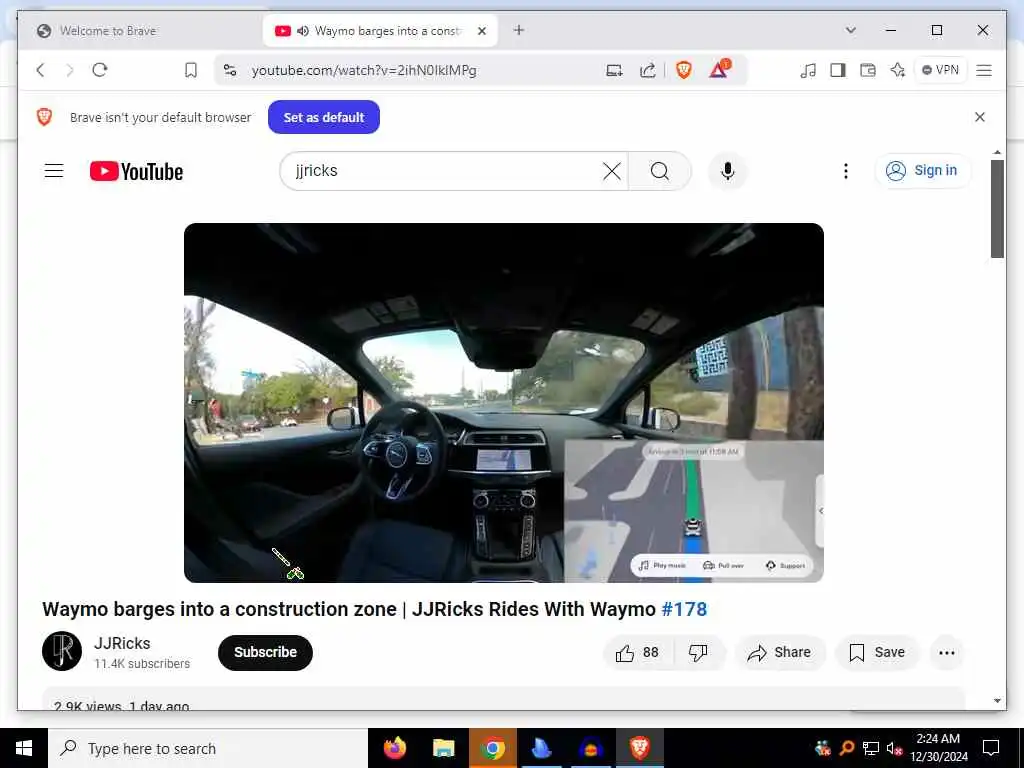
Task: Open the muted volume tray icon
Action: (894, 748)
